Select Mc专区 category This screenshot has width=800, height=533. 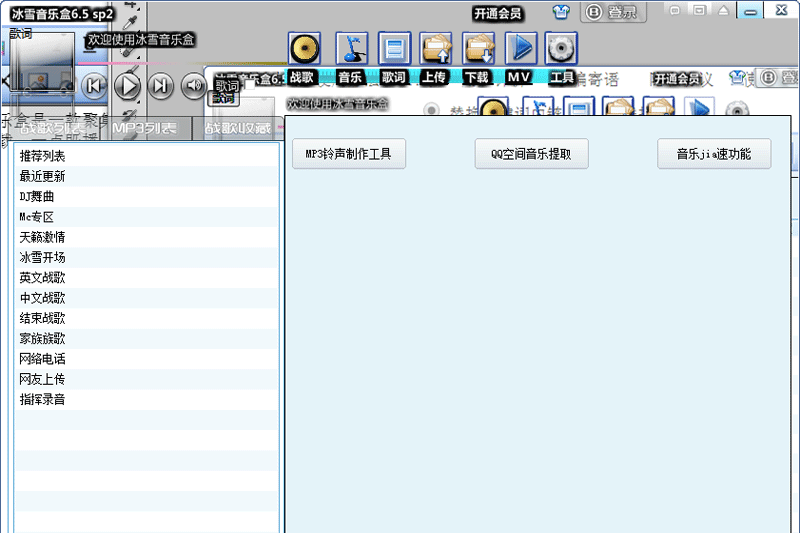pyautogui.click(x=146, y=217)
